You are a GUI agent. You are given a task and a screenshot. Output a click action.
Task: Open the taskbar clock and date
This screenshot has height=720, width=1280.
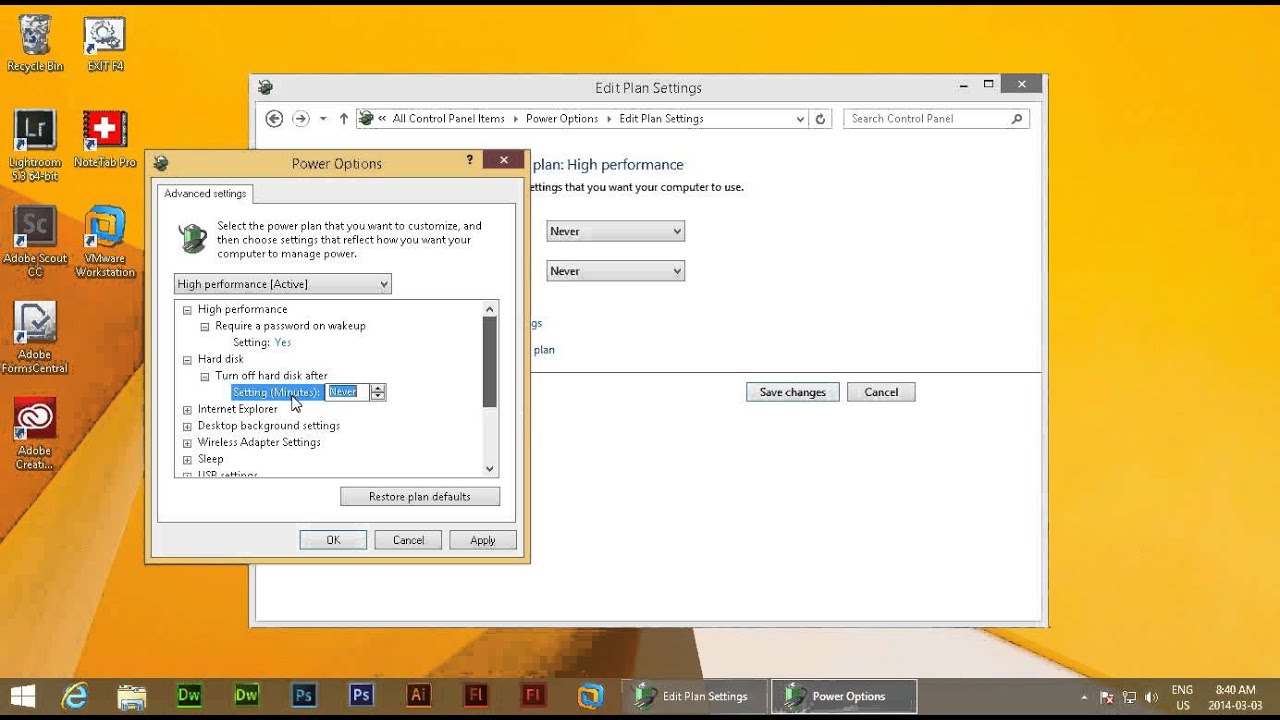point(1235,696)
